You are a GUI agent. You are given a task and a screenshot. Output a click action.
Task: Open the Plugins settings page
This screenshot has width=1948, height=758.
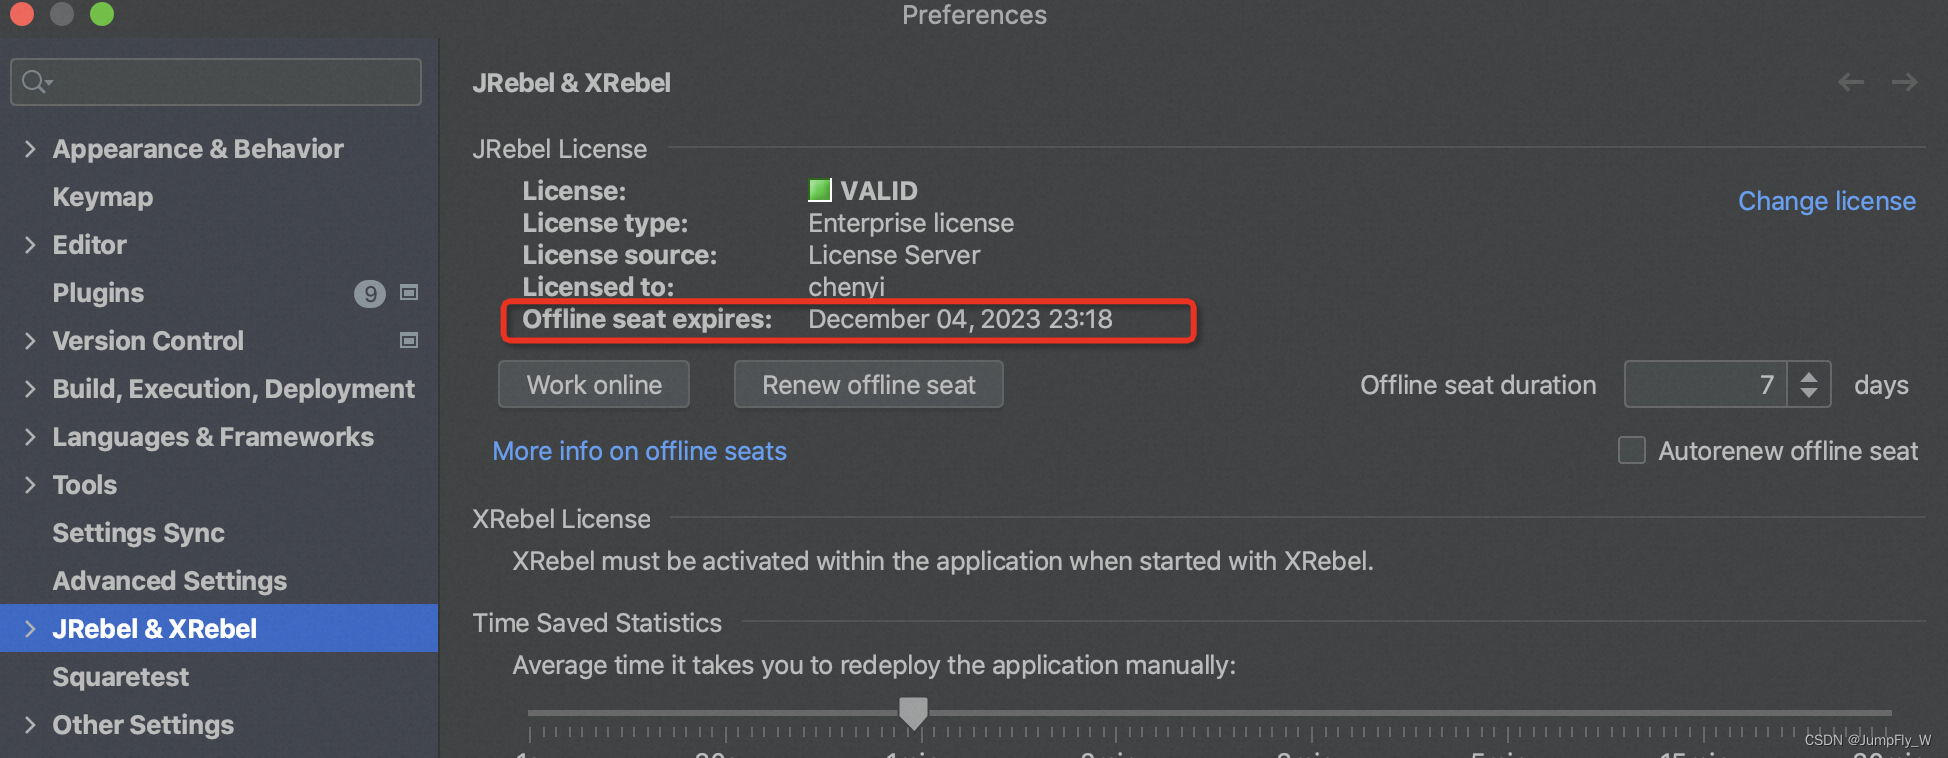click(x=98, y=293)
